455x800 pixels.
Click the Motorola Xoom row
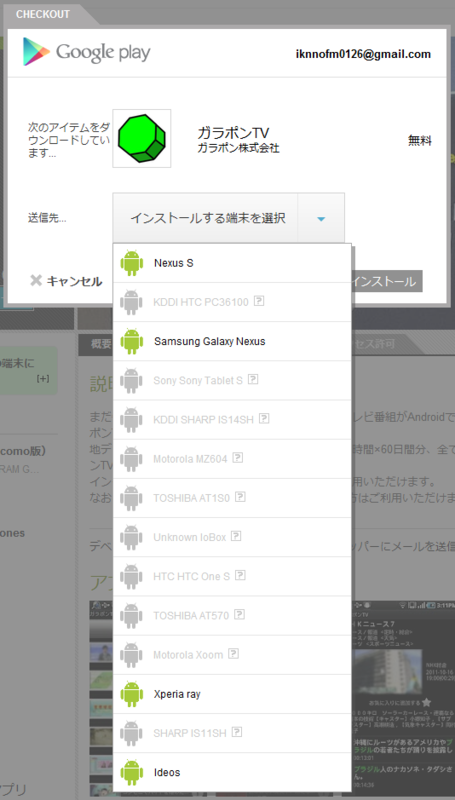(x=232, y=655)
